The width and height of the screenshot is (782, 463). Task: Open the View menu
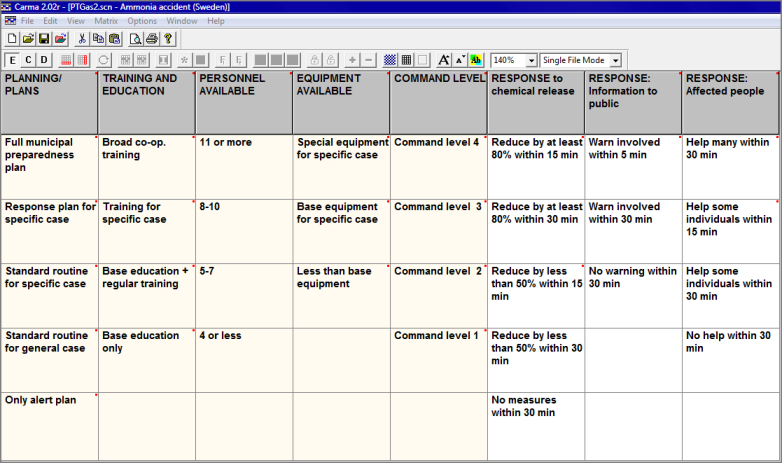coord(76,21)
